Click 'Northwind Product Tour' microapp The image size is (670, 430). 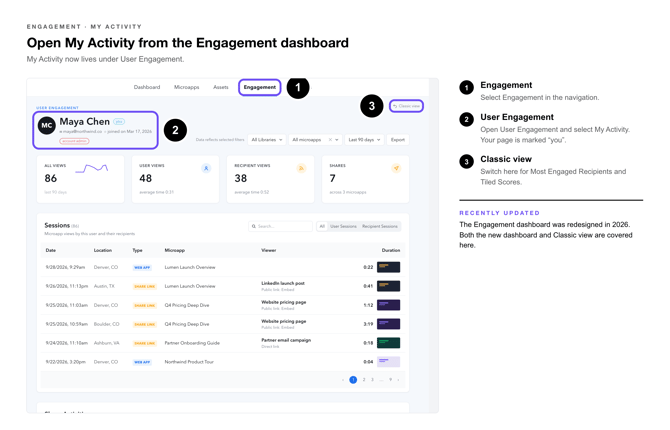point(189,362)
